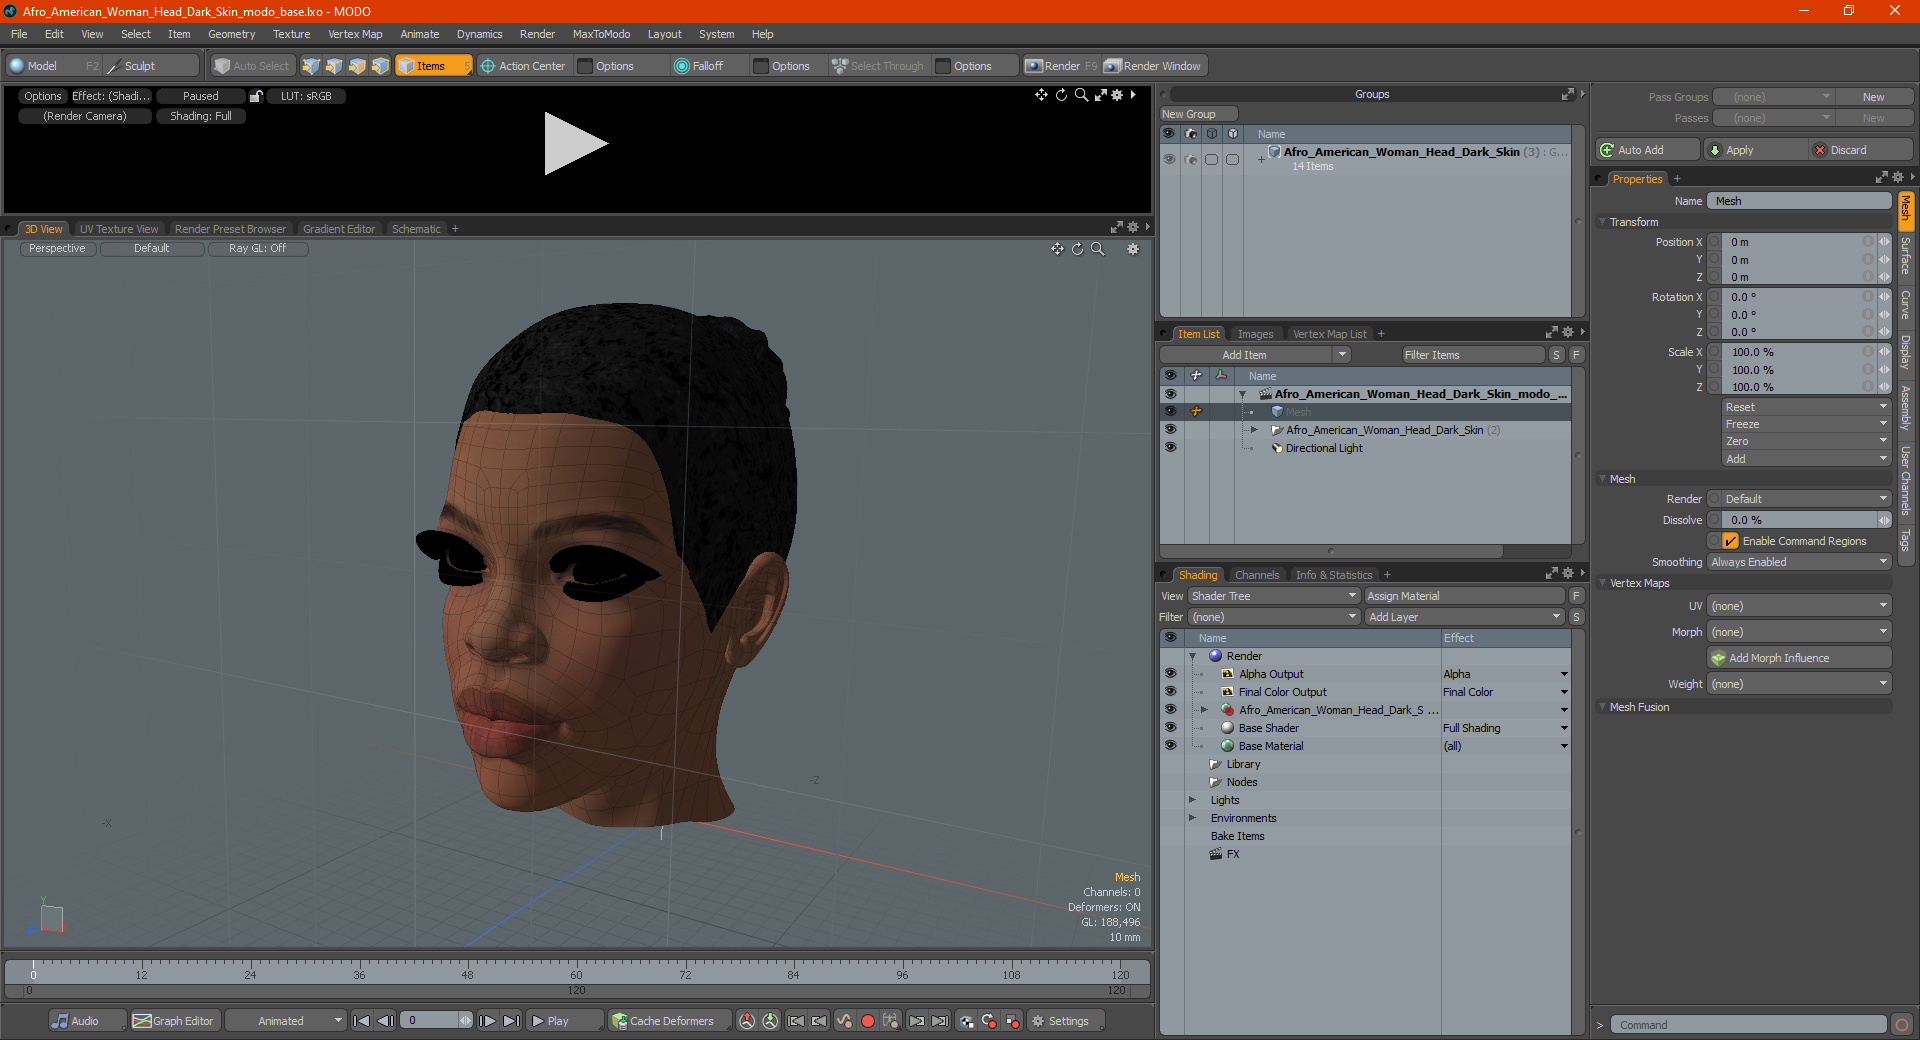Activate Items selection mode
Viewport: 1920px width, 1040px height.
[x=433, y=66]
